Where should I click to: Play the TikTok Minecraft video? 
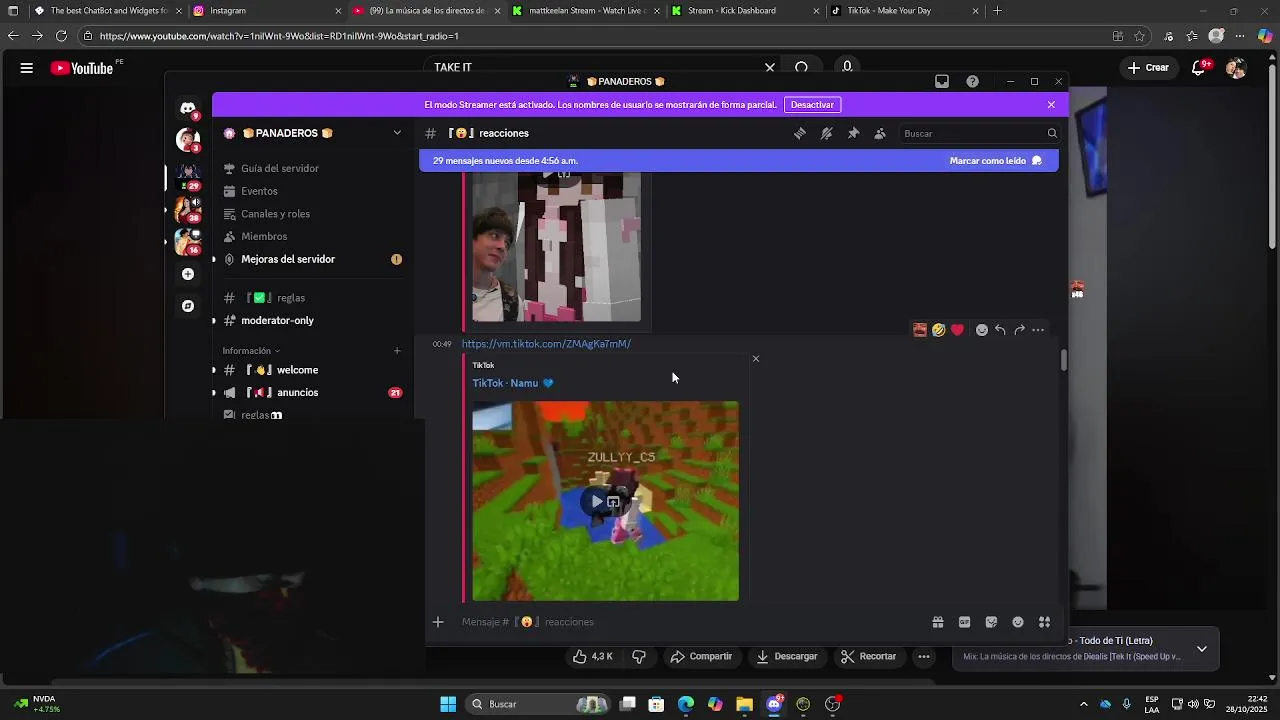point(597,502)
